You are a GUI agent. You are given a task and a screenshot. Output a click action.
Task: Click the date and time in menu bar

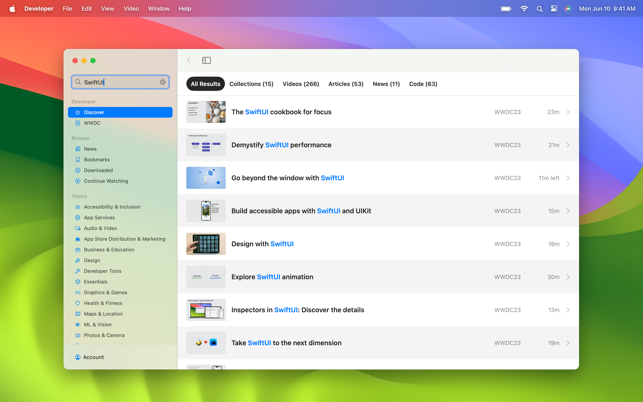coord(607,9)
